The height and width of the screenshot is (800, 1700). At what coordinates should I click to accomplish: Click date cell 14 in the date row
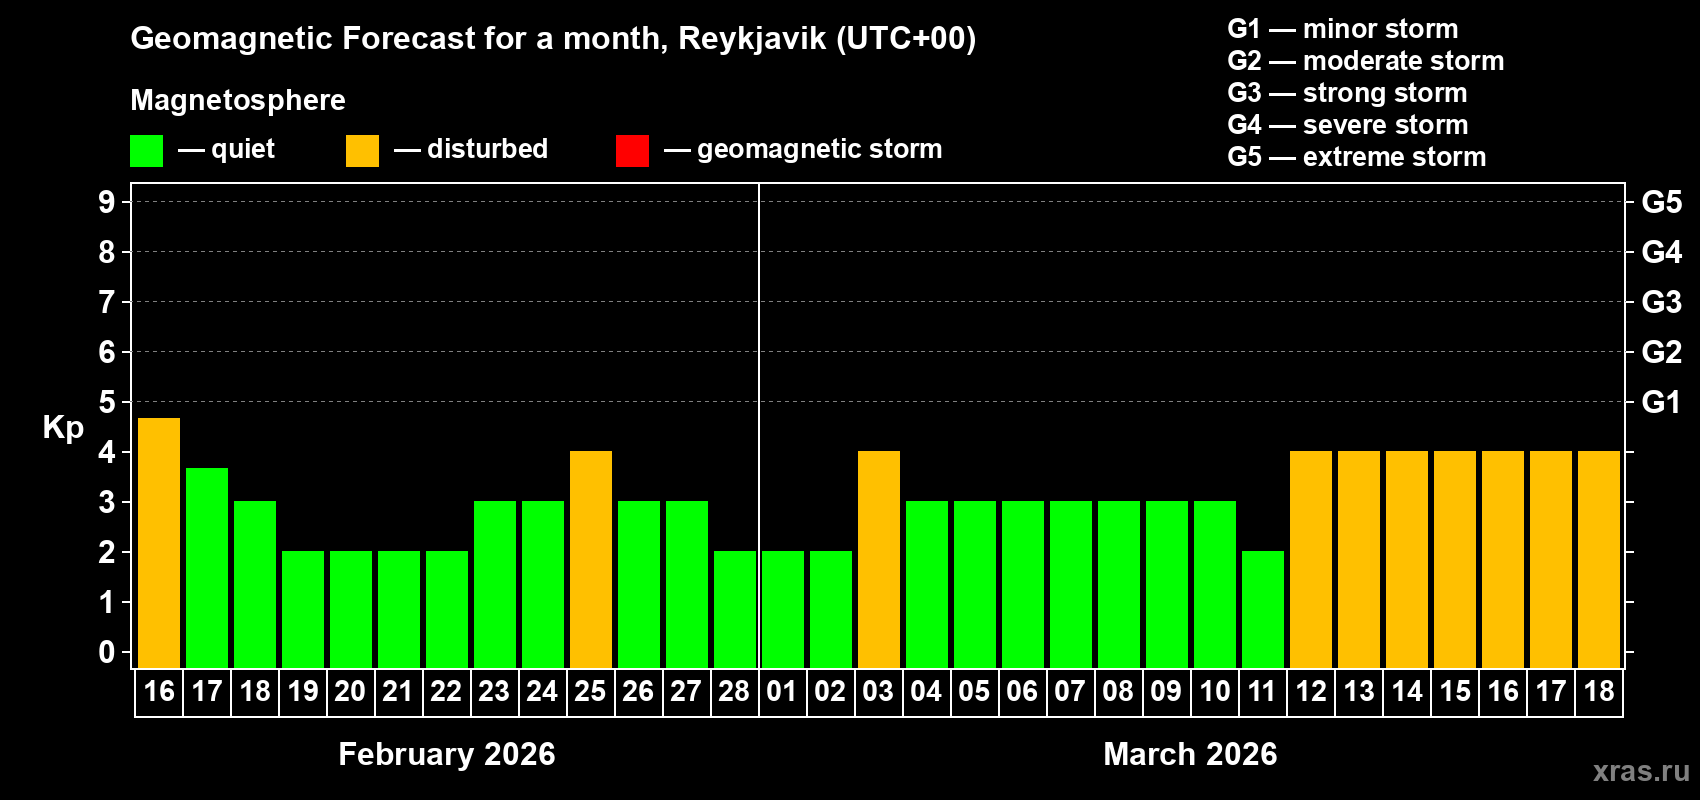tap(1407, 692)
